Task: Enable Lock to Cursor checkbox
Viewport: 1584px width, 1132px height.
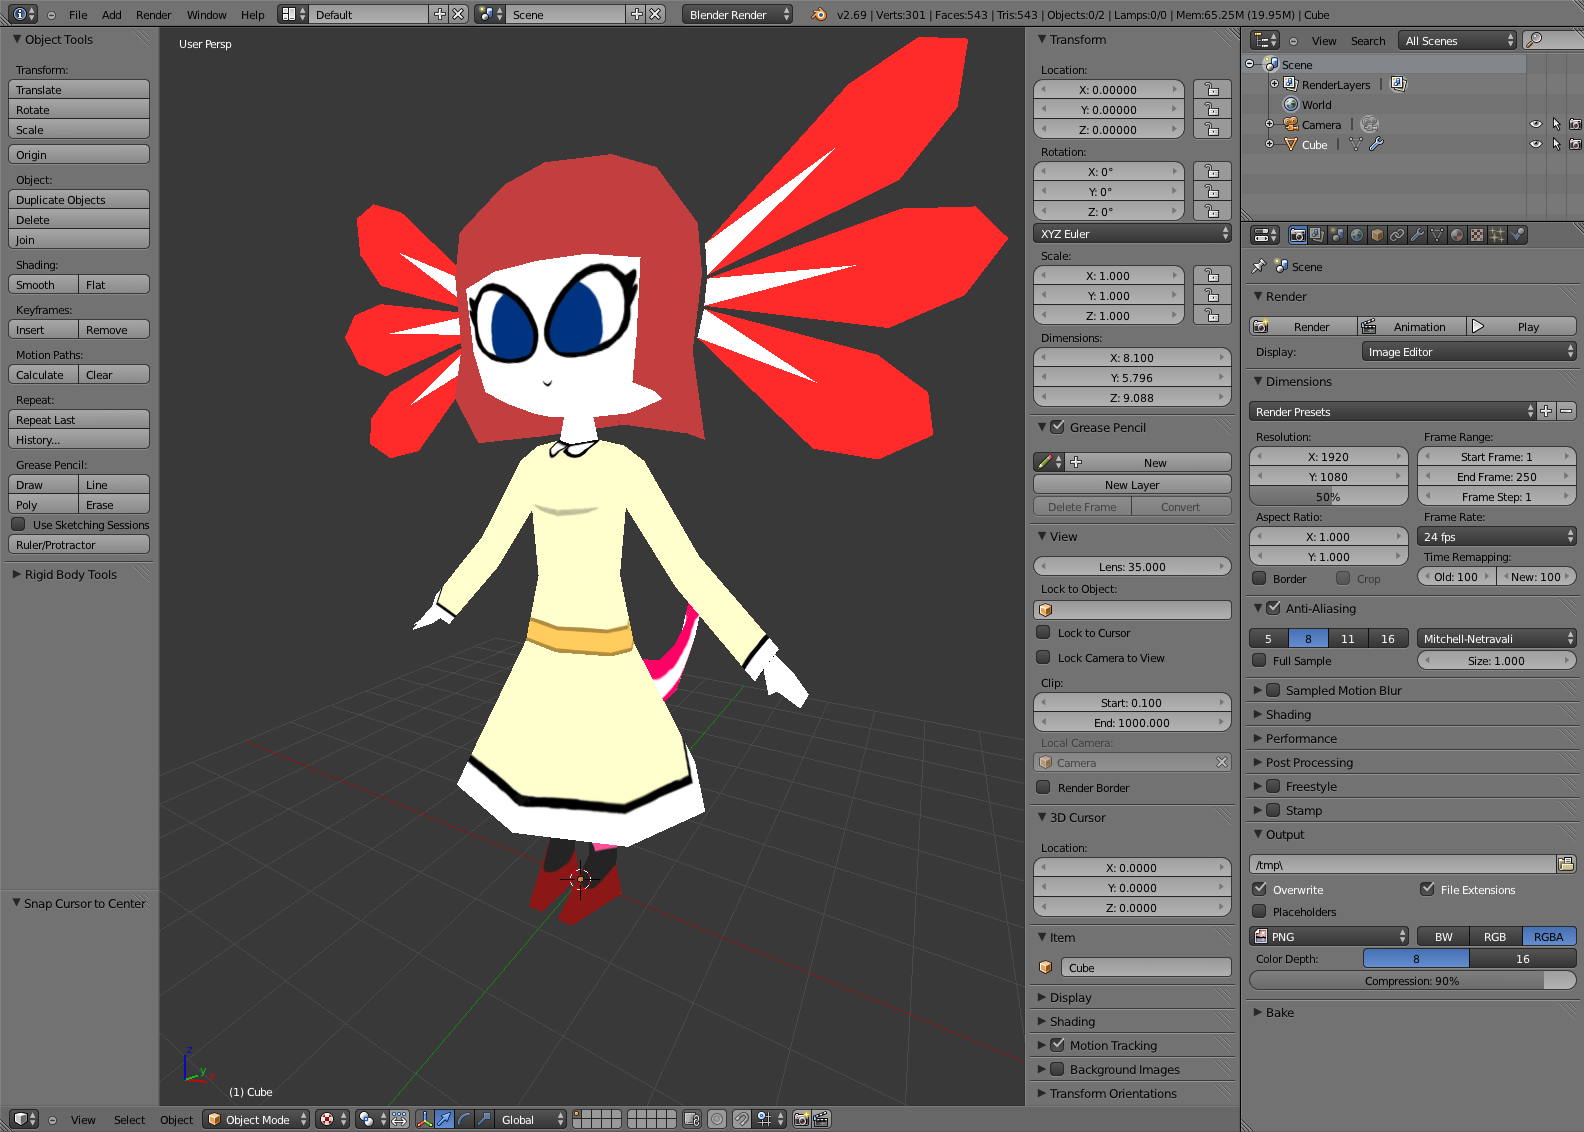Action: (1044, 633)
